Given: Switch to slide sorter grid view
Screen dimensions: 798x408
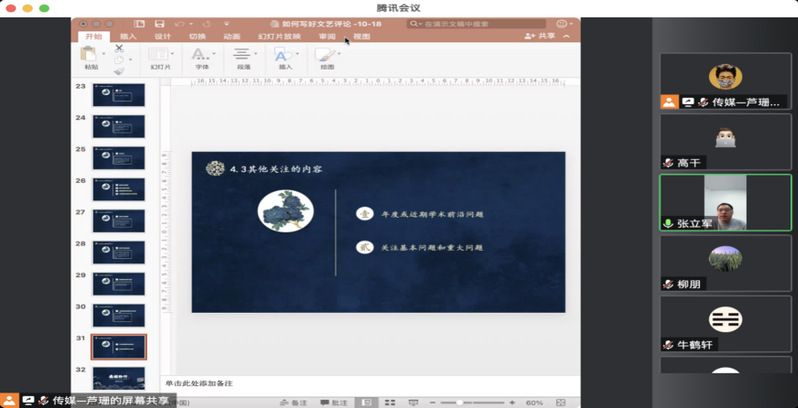Looking at the screenshot, I should (x=388, y=403).
